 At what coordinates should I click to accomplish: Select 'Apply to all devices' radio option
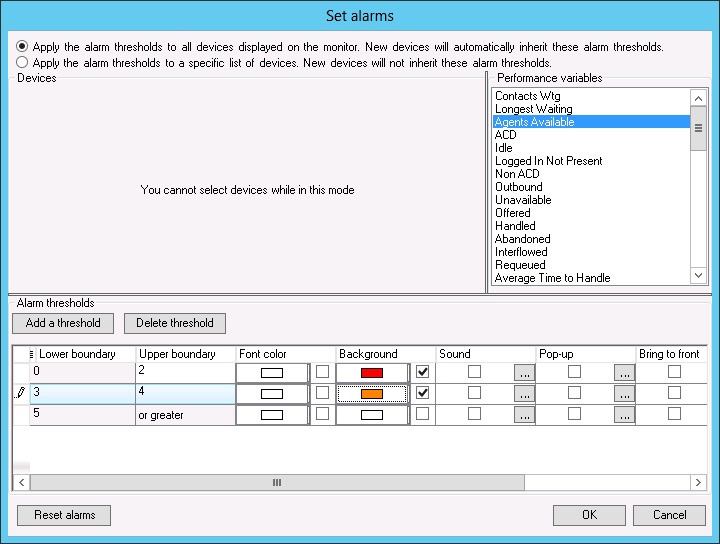[22, 47]
